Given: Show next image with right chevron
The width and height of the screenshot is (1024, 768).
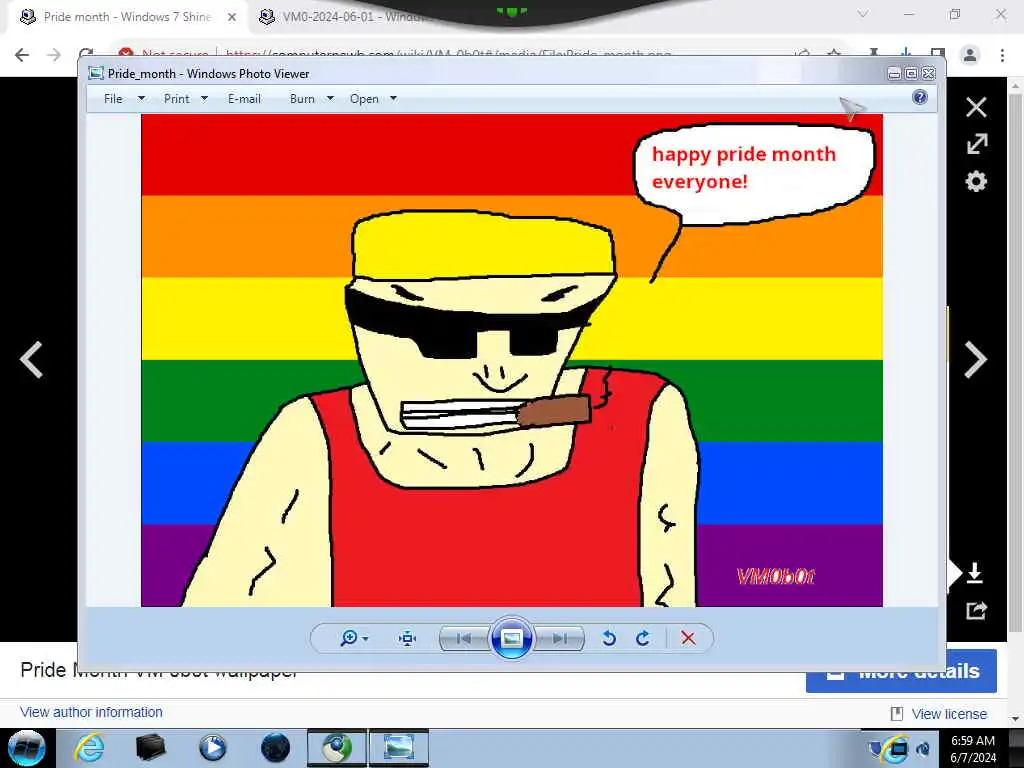Looking at the screenshot, I should tap(976, 360).
